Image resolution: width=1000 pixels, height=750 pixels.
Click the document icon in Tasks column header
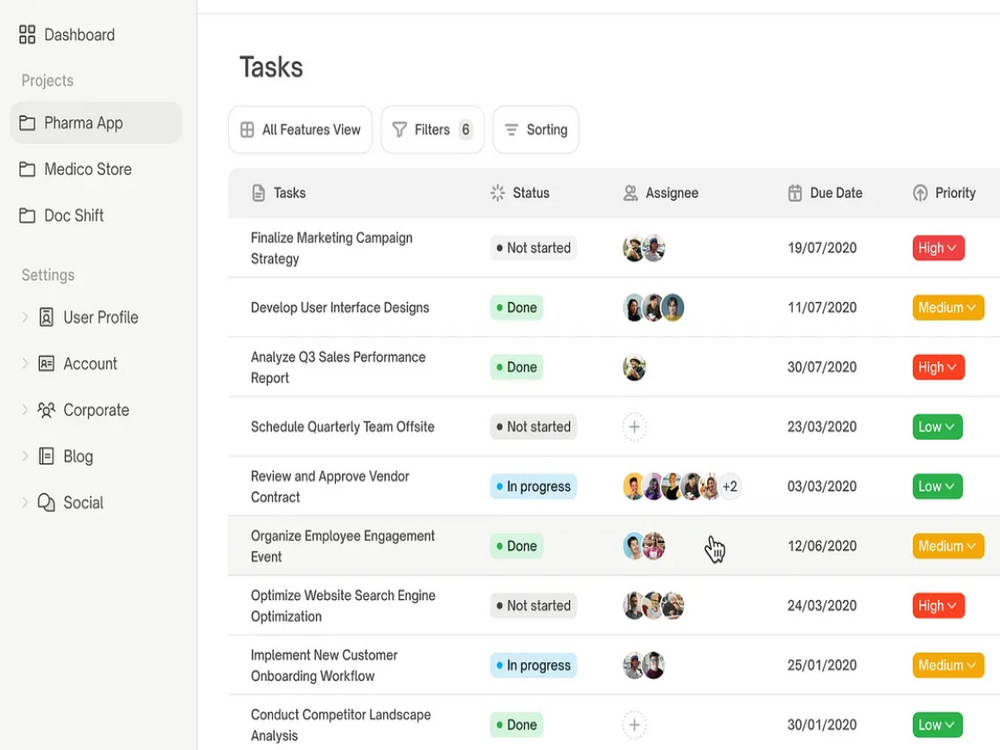(x=258, y=193)
